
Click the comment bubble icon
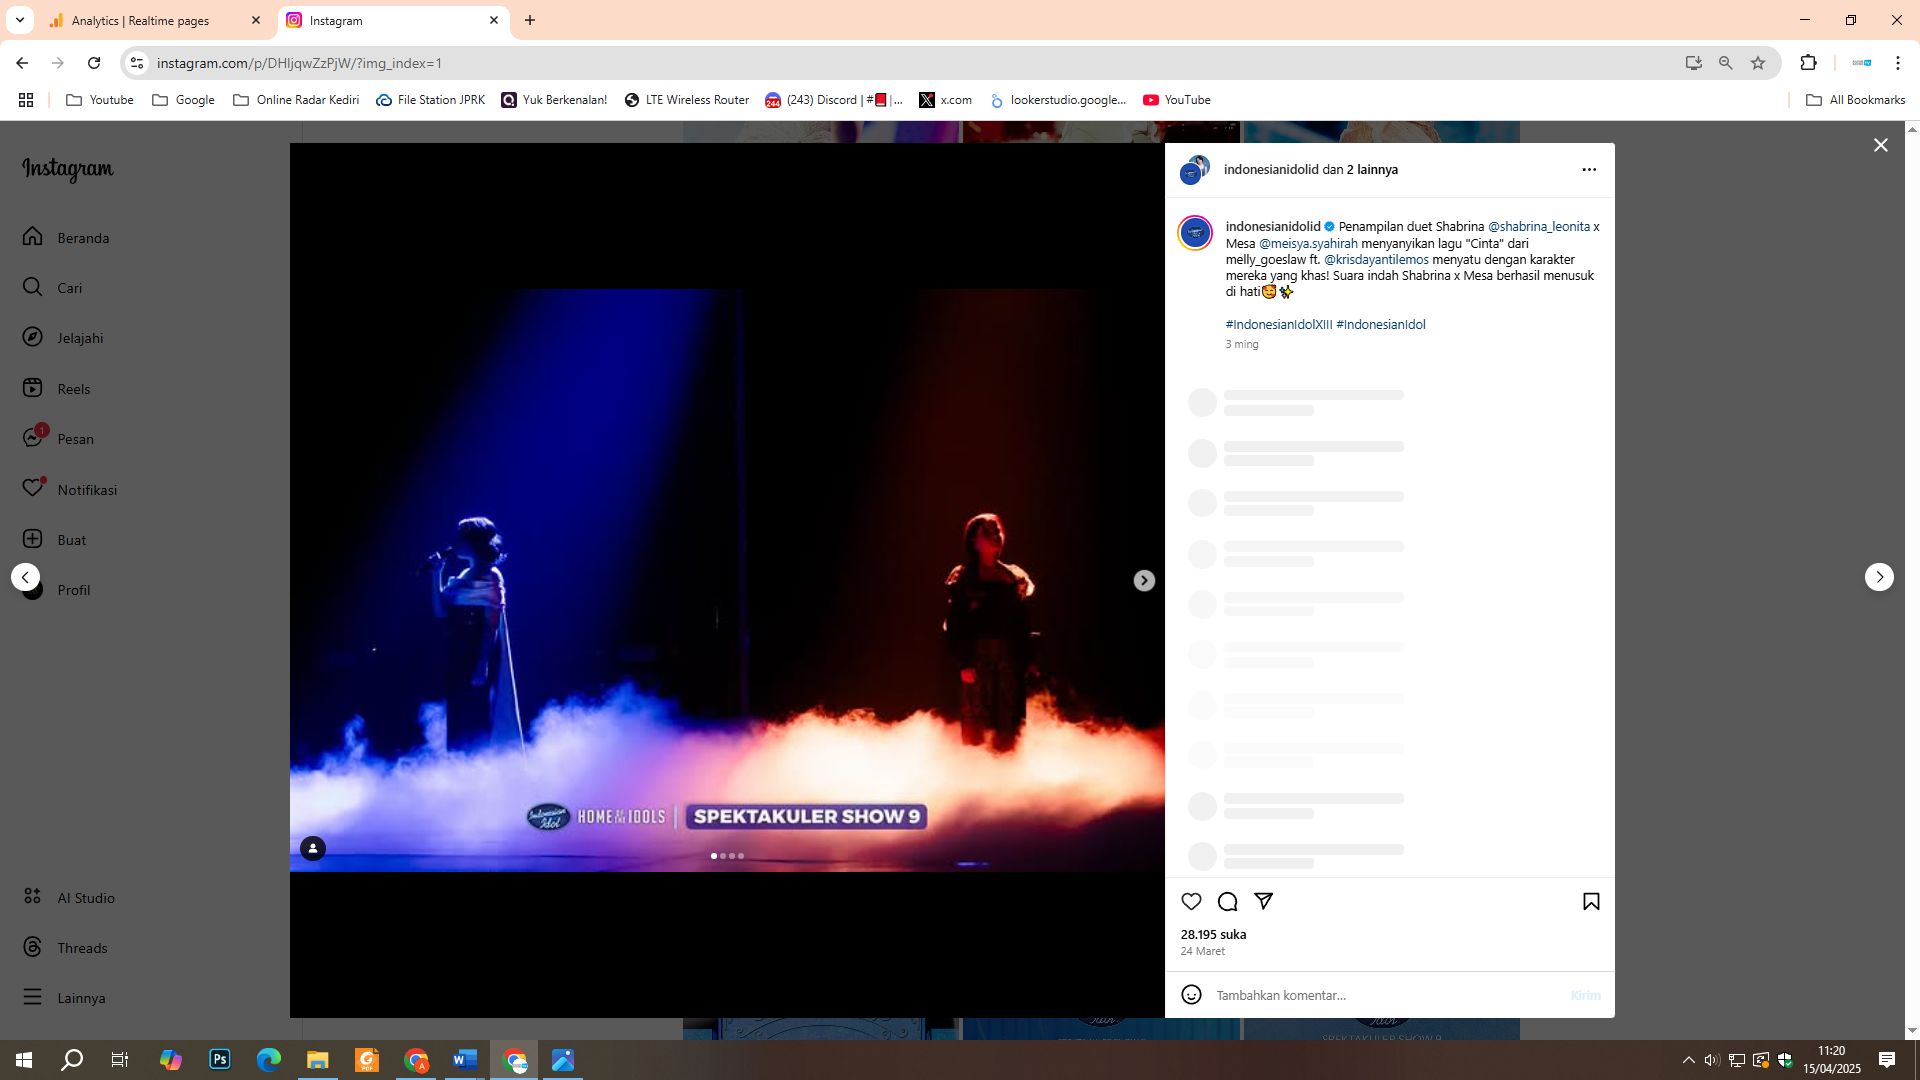pos(1227,901)
